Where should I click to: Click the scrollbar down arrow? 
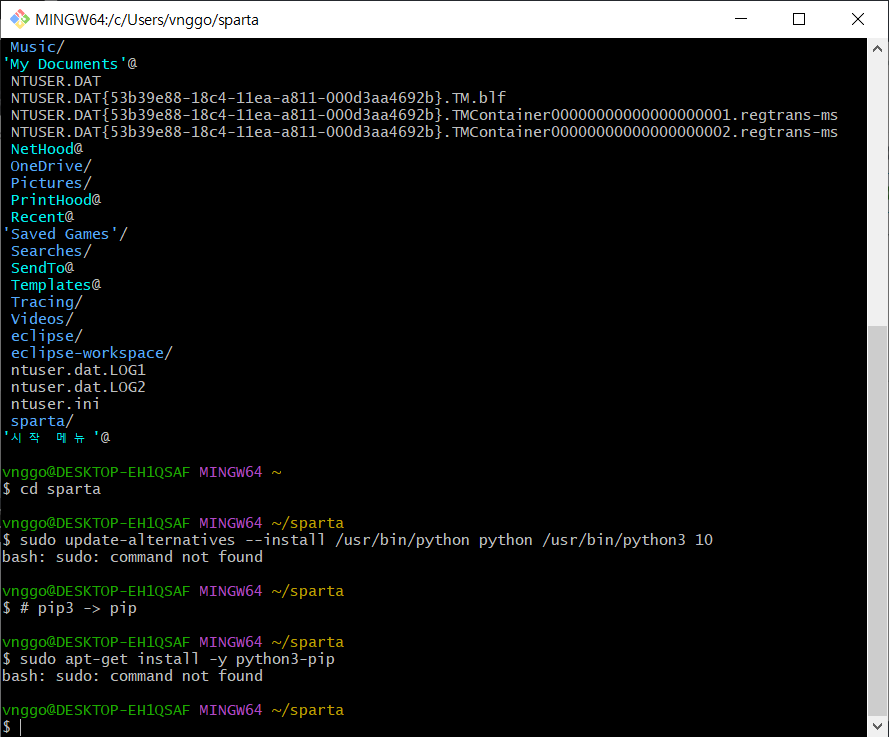[878, 726]
